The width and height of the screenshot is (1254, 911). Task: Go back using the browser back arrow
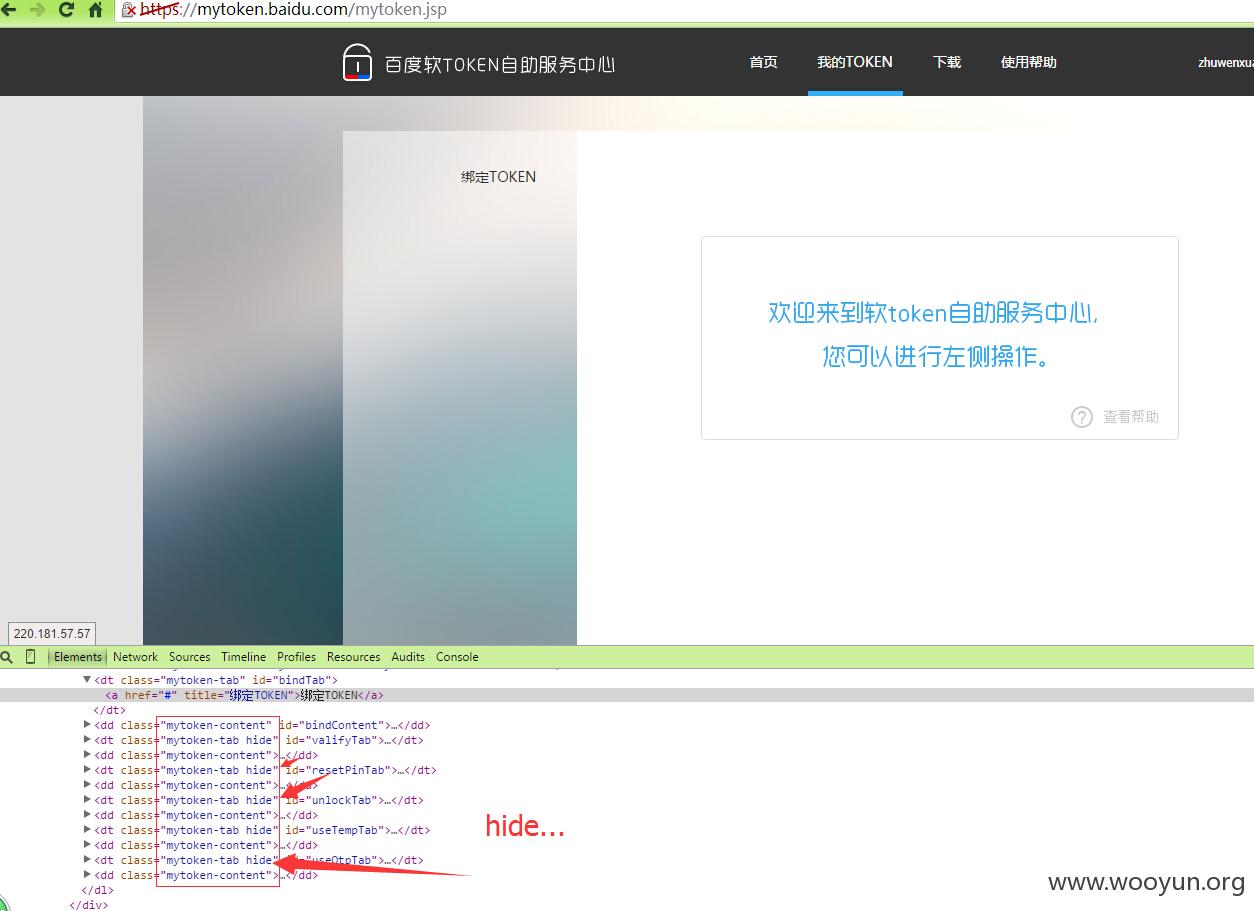(9, 10)
